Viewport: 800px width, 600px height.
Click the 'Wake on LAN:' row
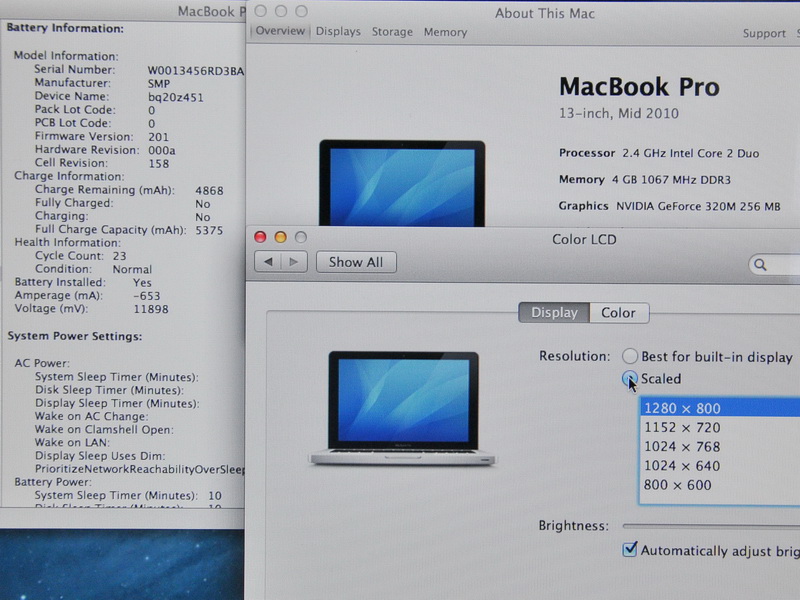pyautogui.click(x=72, y=442)
